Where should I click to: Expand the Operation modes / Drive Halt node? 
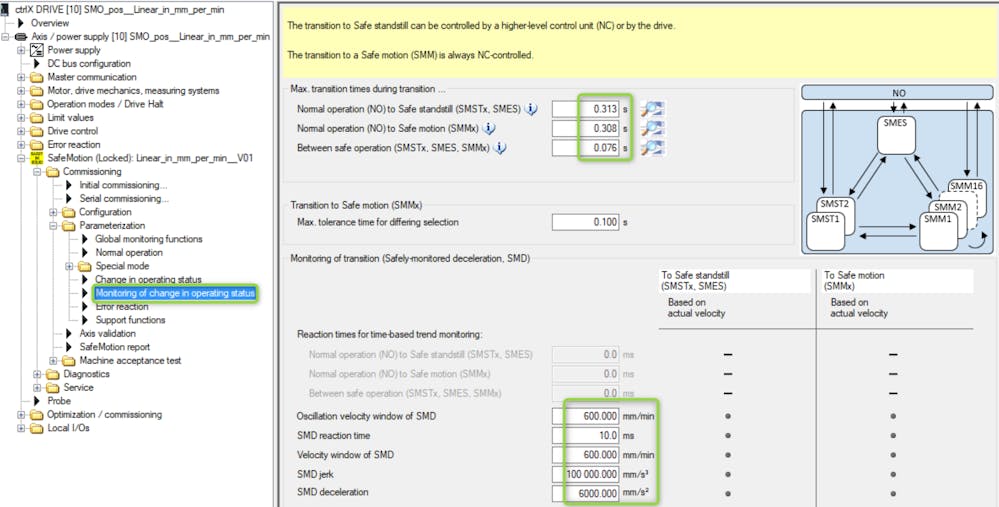(x=21, y=104)
